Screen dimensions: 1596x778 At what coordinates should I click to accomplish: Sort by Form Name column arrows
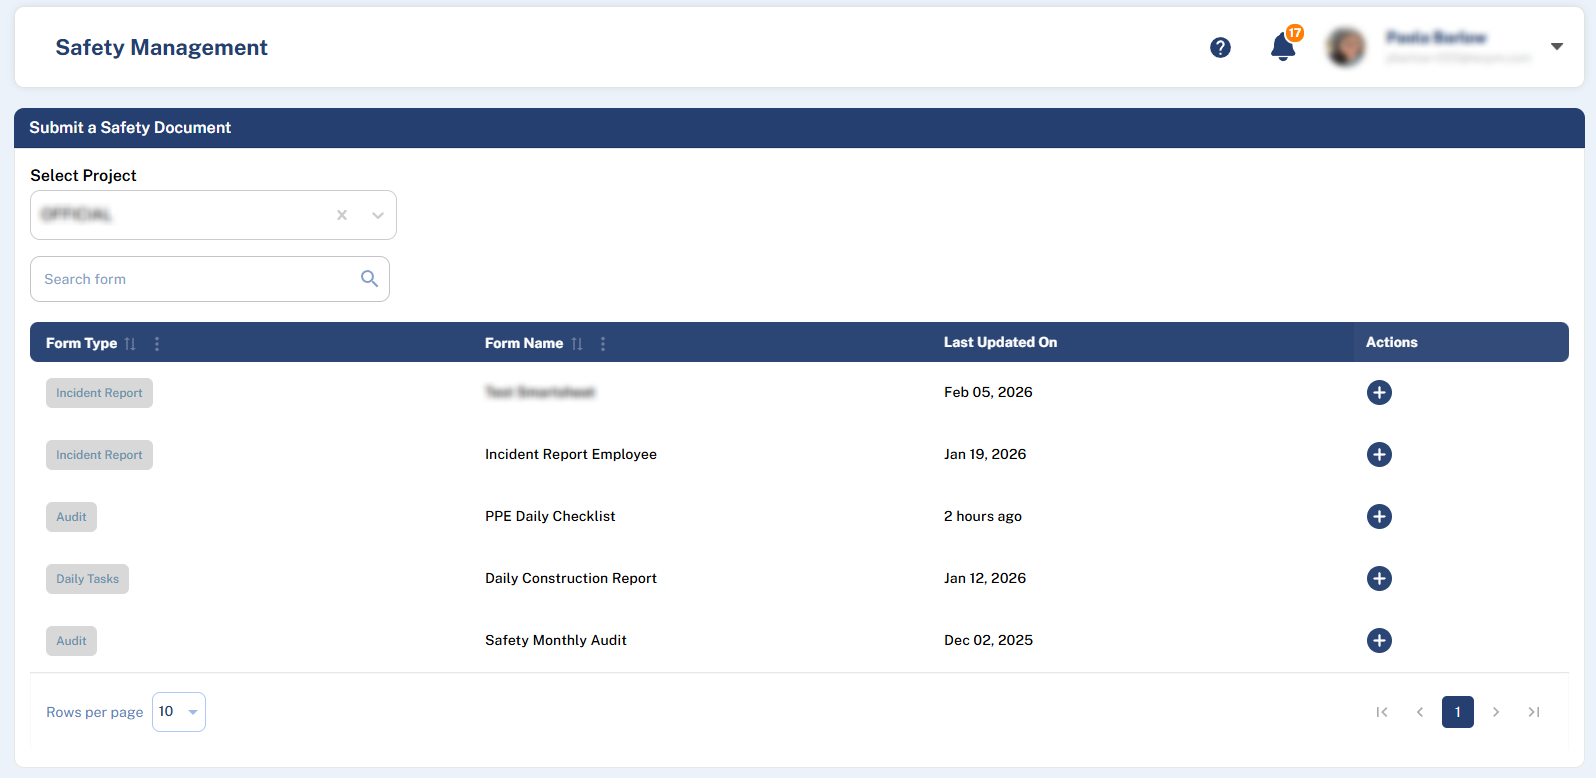577,343
